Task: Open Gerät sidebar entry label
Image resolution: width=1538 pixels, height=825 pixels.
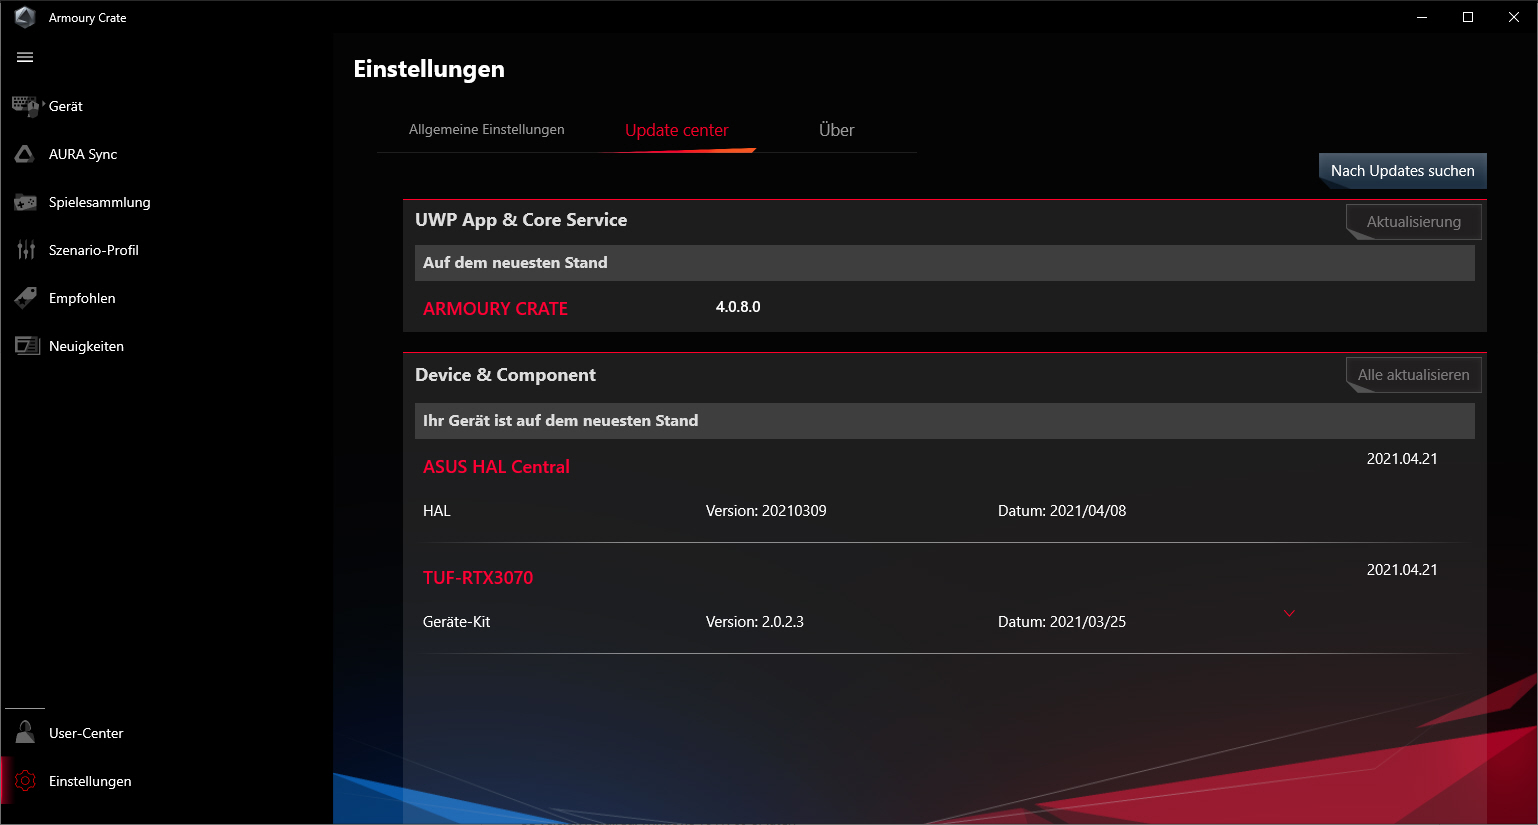Action: (x=66, y=106)
